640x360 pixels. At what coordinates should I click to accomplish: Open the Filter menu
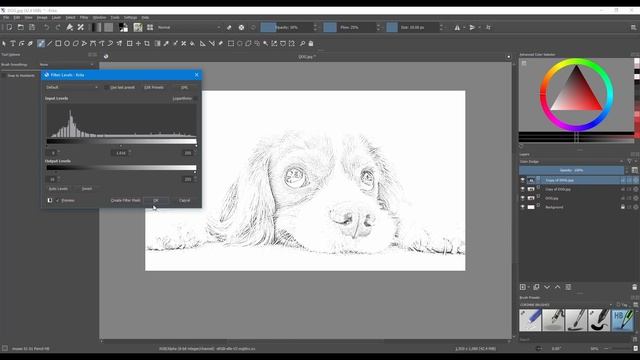tap(84, 18)
